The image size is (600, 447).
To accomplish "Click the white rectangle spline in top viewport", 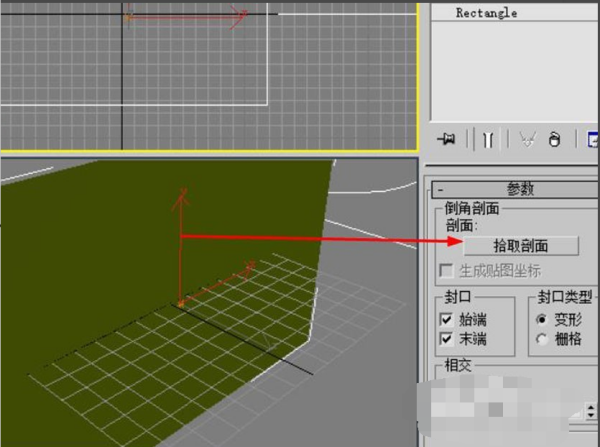I will click(267, 60).
